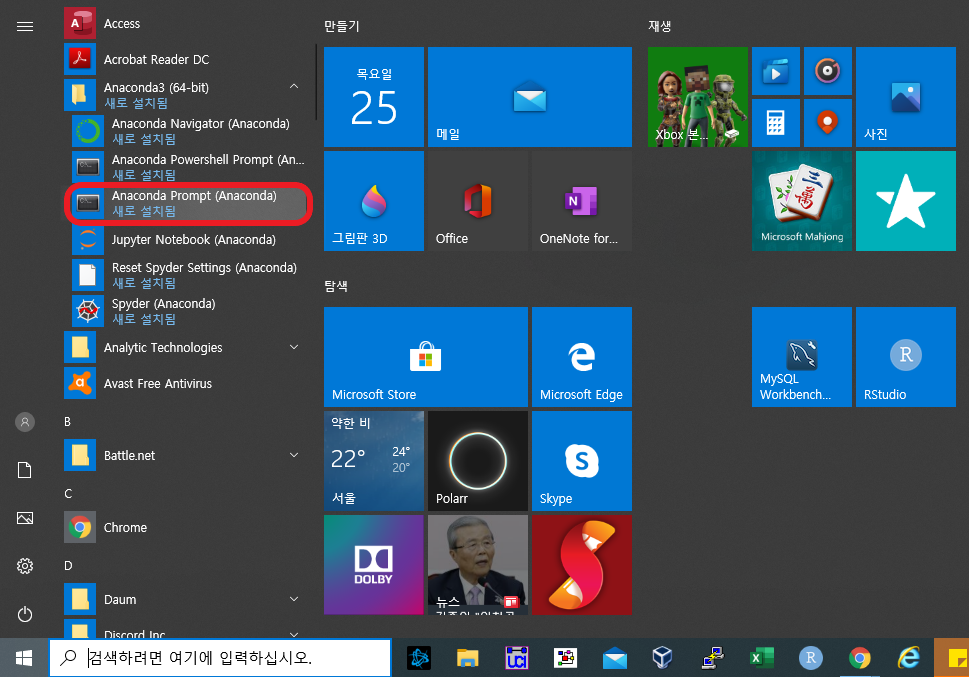Click the Windows Start button

(x=24, y=658)
